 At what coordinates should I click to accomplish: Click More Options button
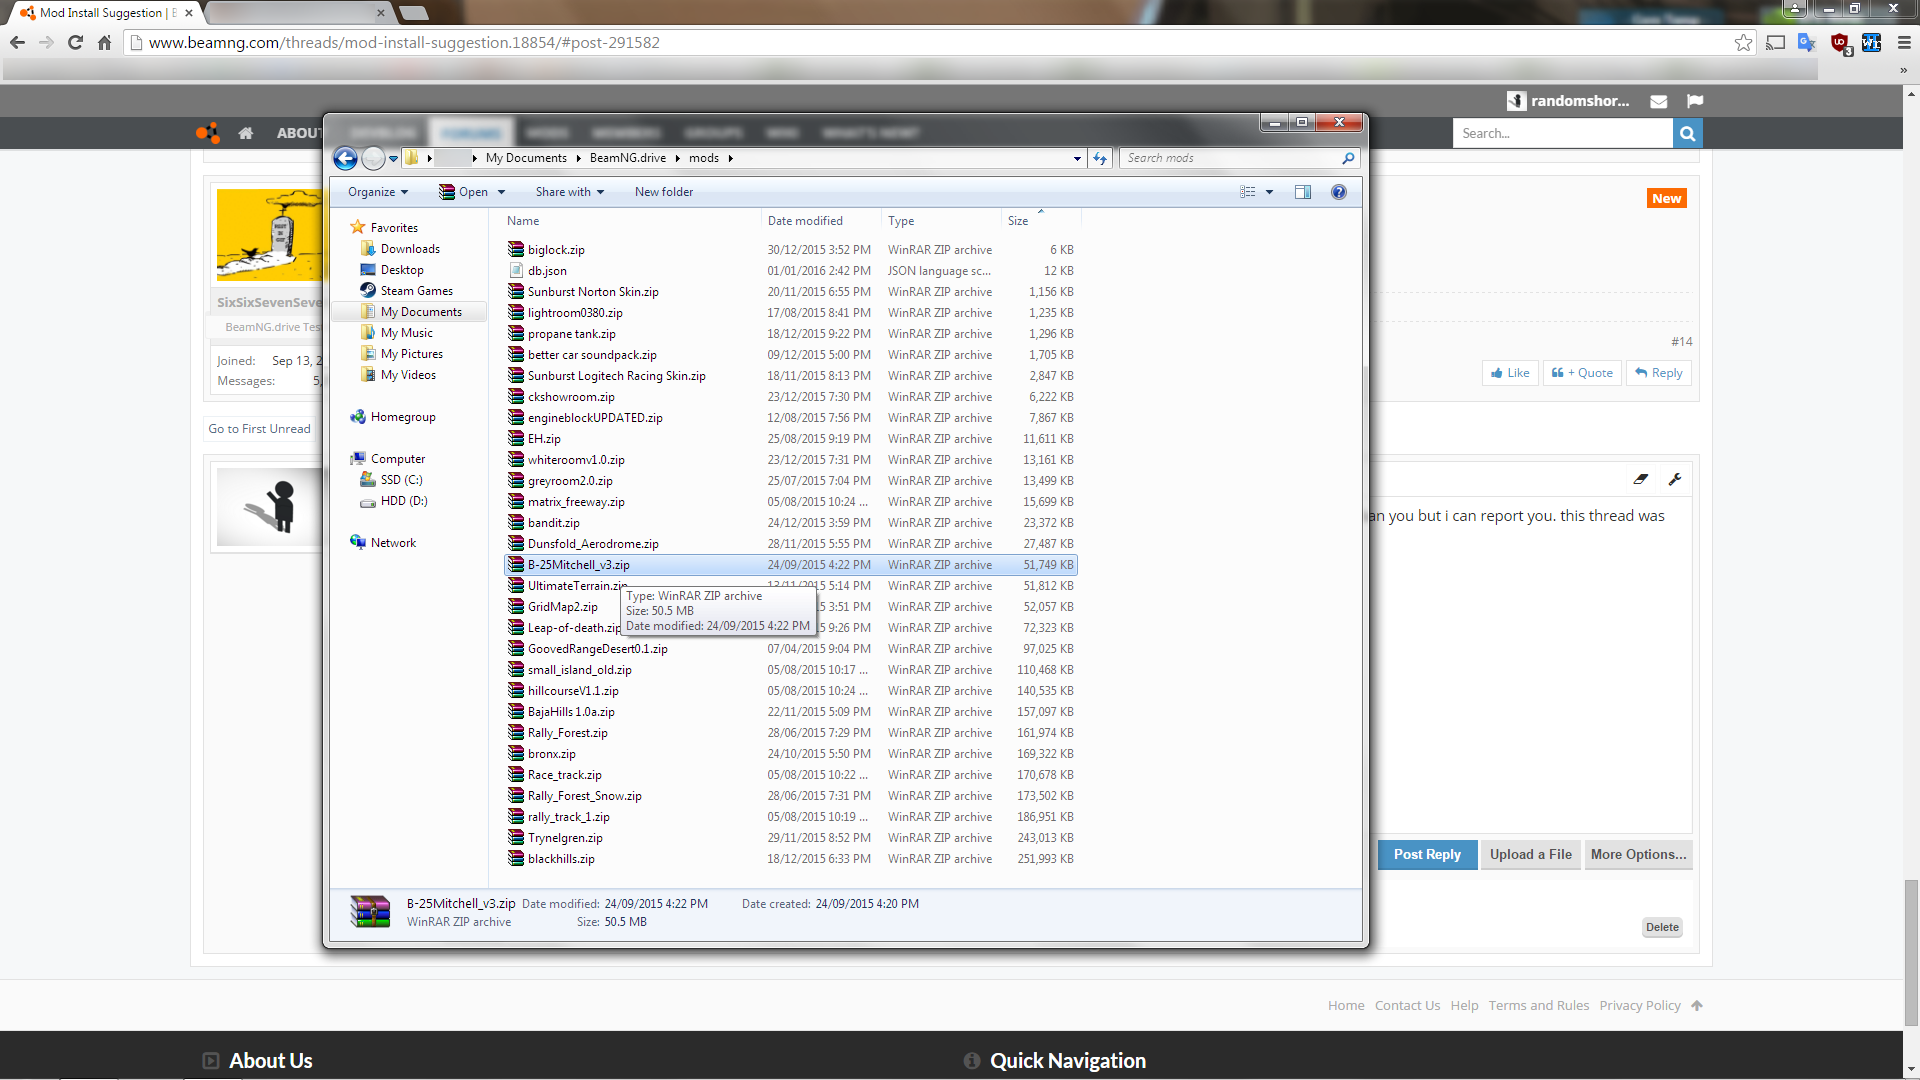1638,855
